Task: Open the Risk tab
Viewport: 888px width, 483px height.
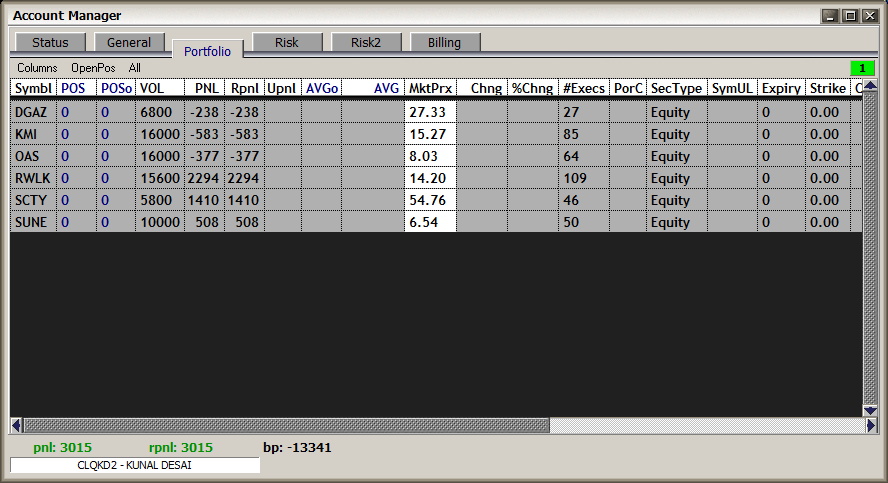Action: pyautogui.click(x=287, y=42)
